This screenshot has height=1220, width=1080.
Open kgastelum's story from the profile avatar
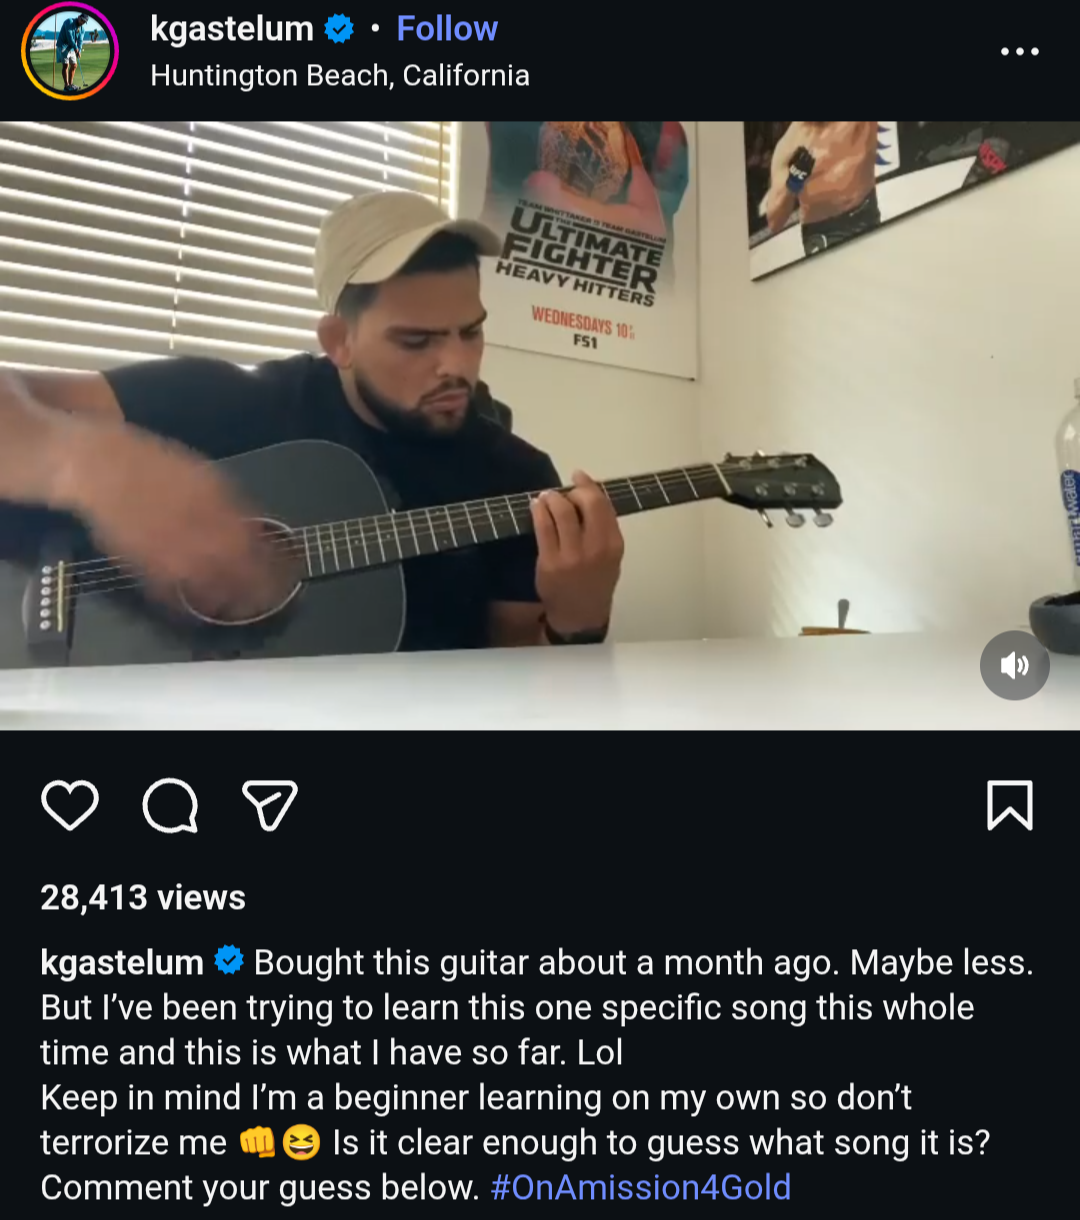click(70, 52)
